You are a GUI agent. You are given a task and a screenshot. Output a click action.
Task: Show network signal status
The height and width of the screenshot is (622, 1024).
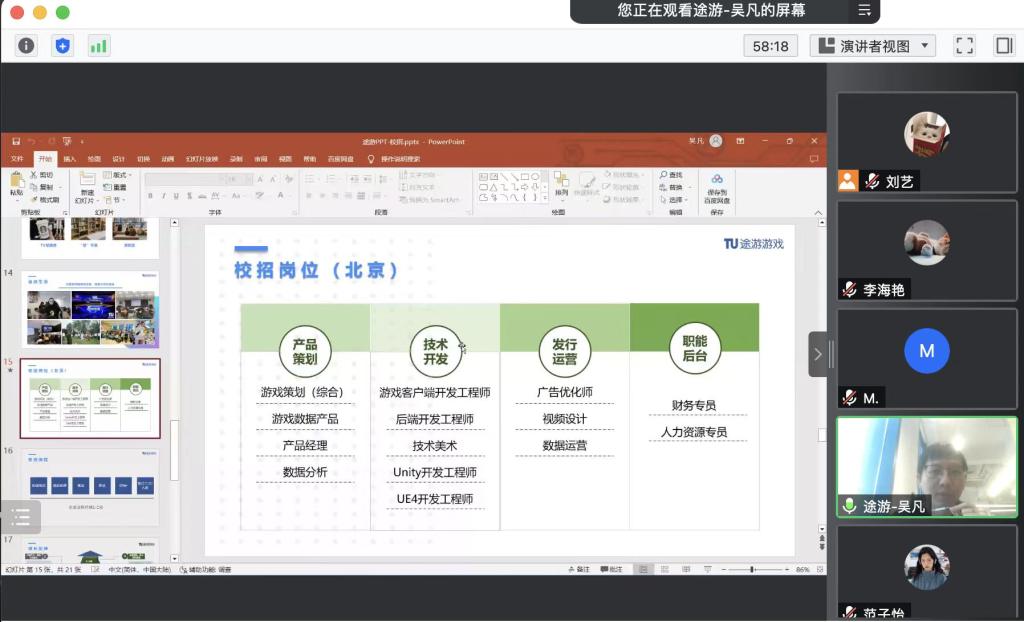pos(99,45)
